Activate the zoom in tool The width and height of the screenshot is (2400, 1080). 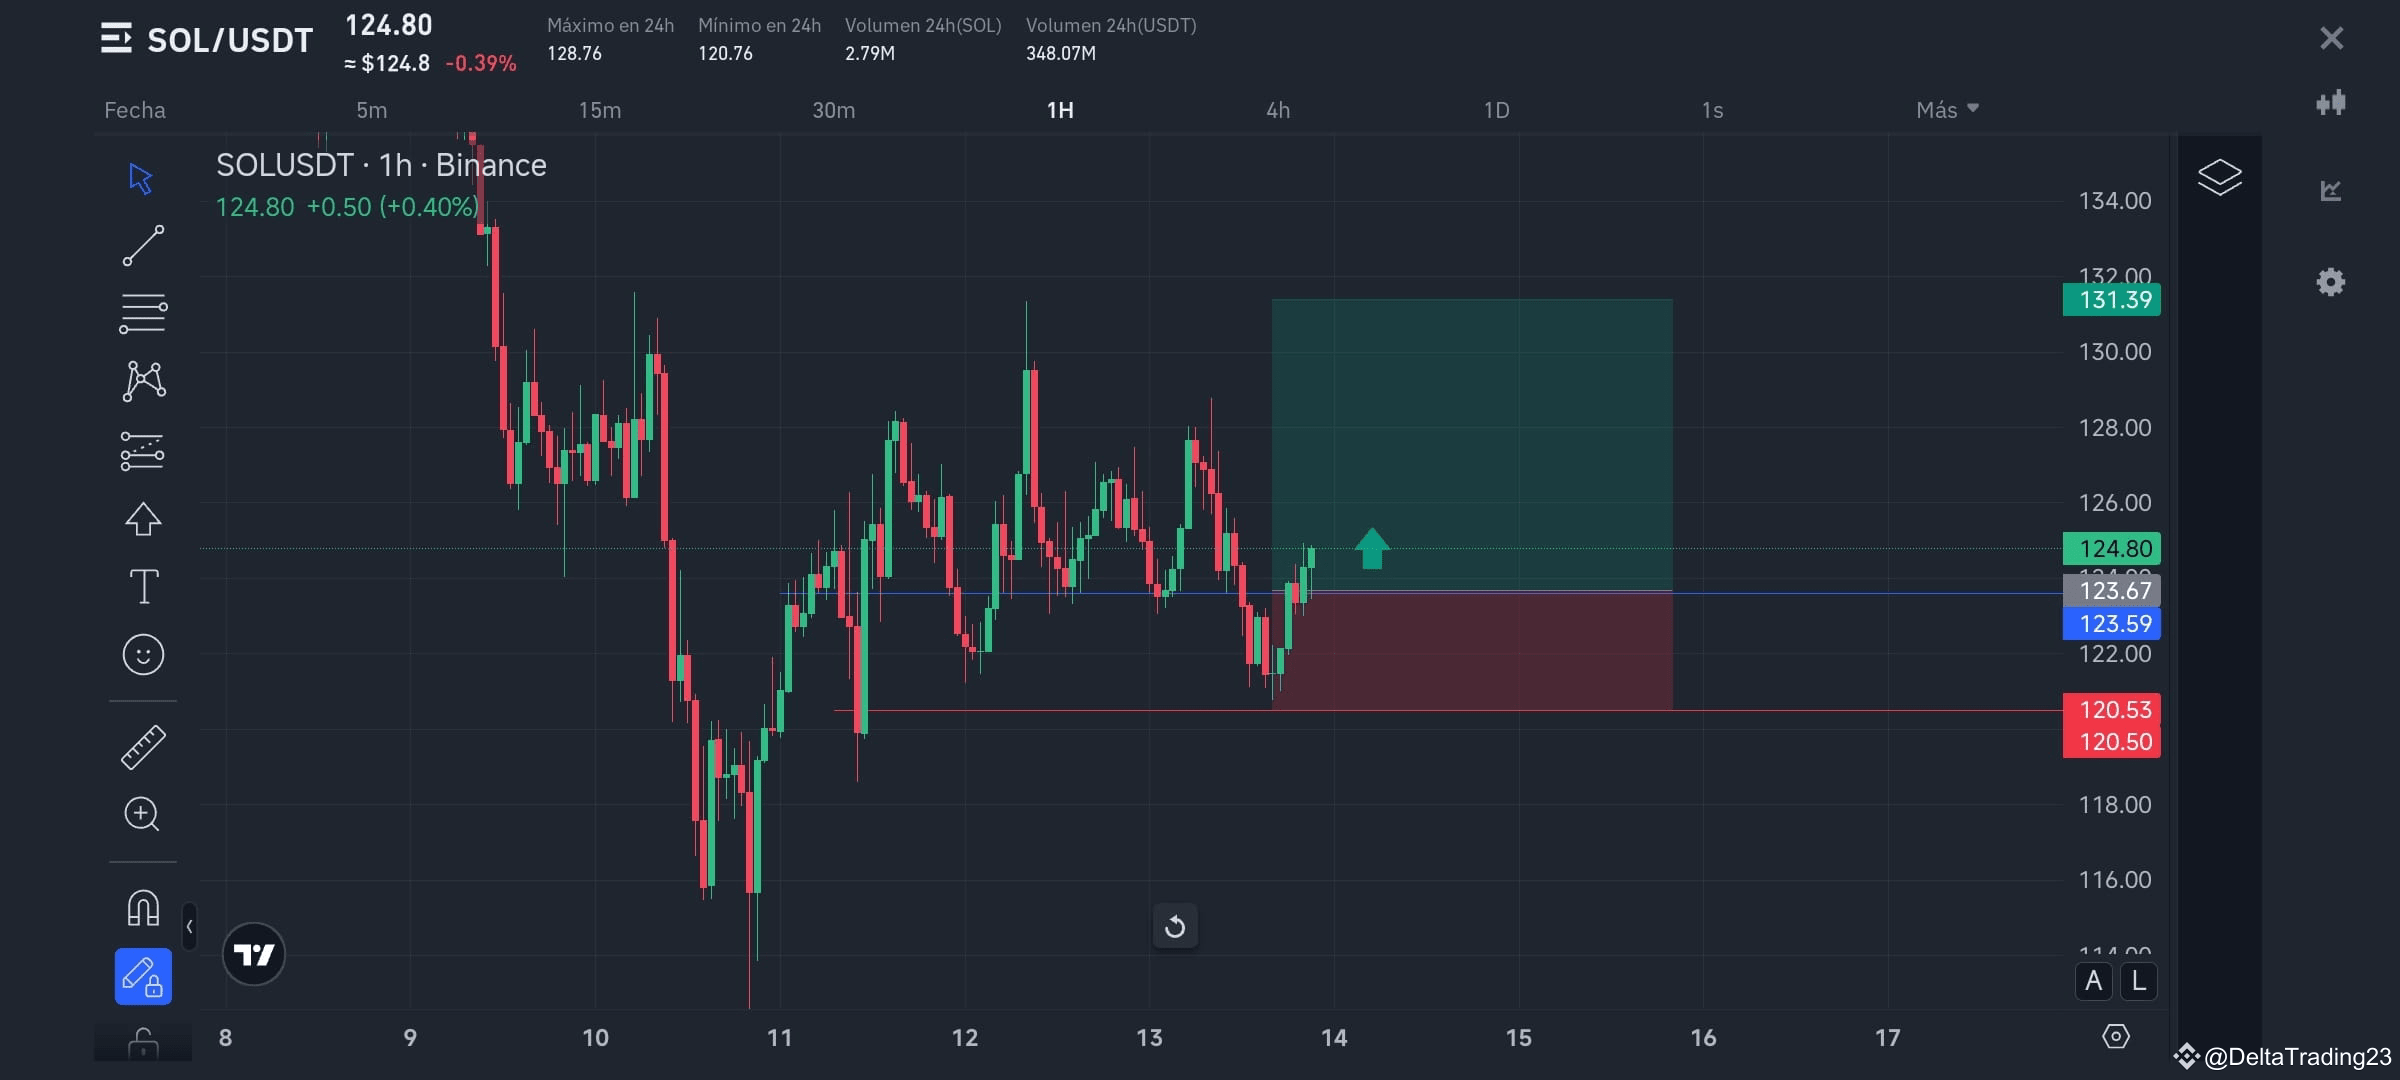(142, 814)
